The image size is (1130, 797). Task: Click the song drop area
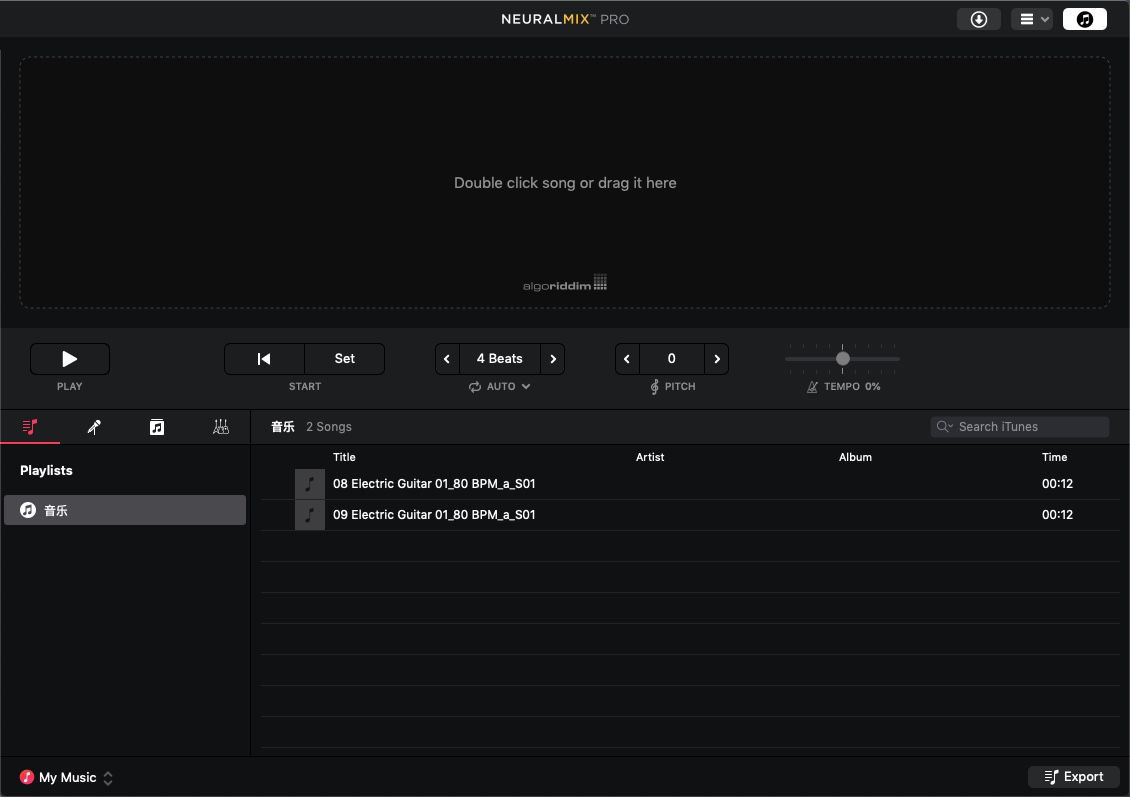pyautogui.click(x=565, y=182)
